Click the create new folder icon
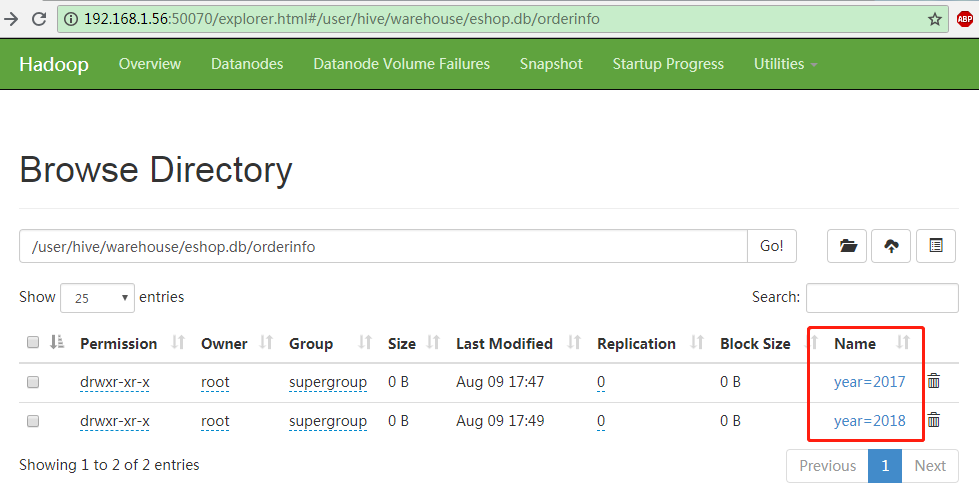The height and width of the screenshot is (502, 979). click(848, 246)
